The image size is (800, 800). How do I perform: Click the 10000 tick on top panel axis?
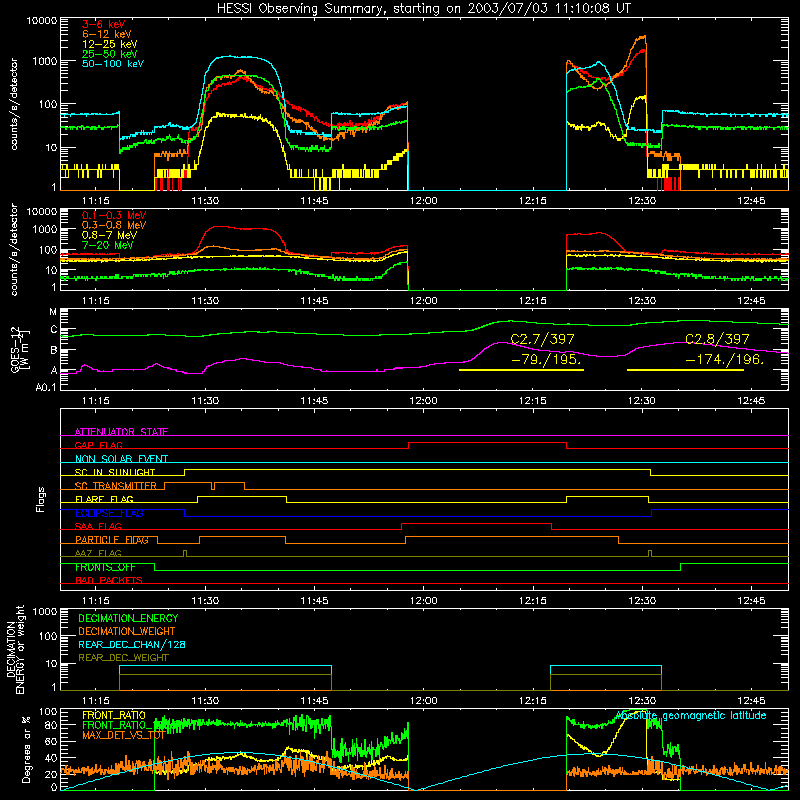[x=42, y=21]
